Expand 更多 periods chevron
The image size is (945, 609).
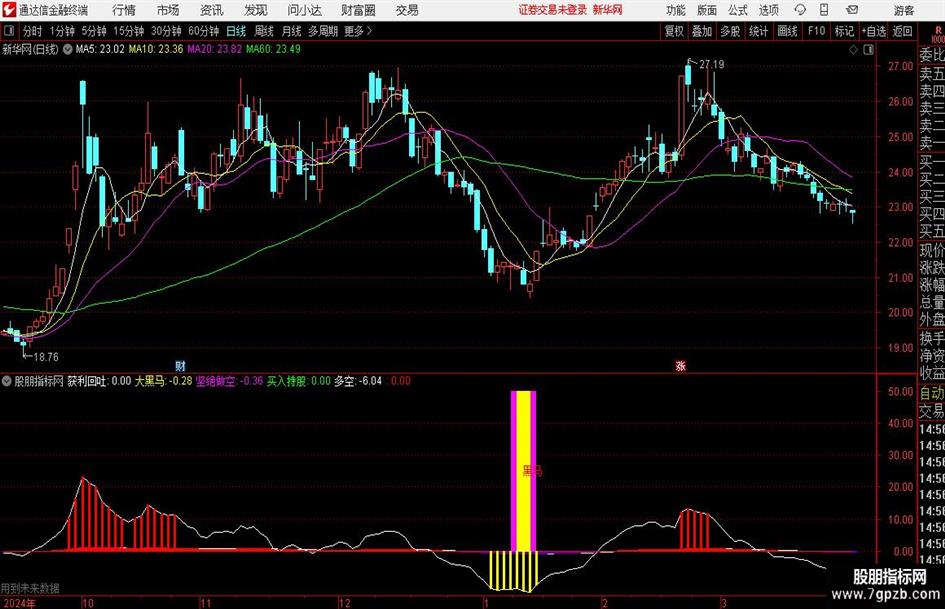pos(359,31)
